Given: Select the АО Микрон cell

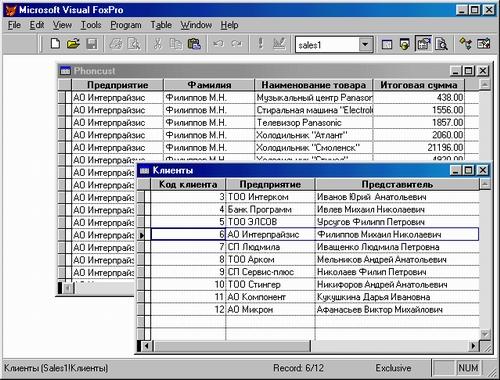Looking at the screenshot, I should pos(270,310).
